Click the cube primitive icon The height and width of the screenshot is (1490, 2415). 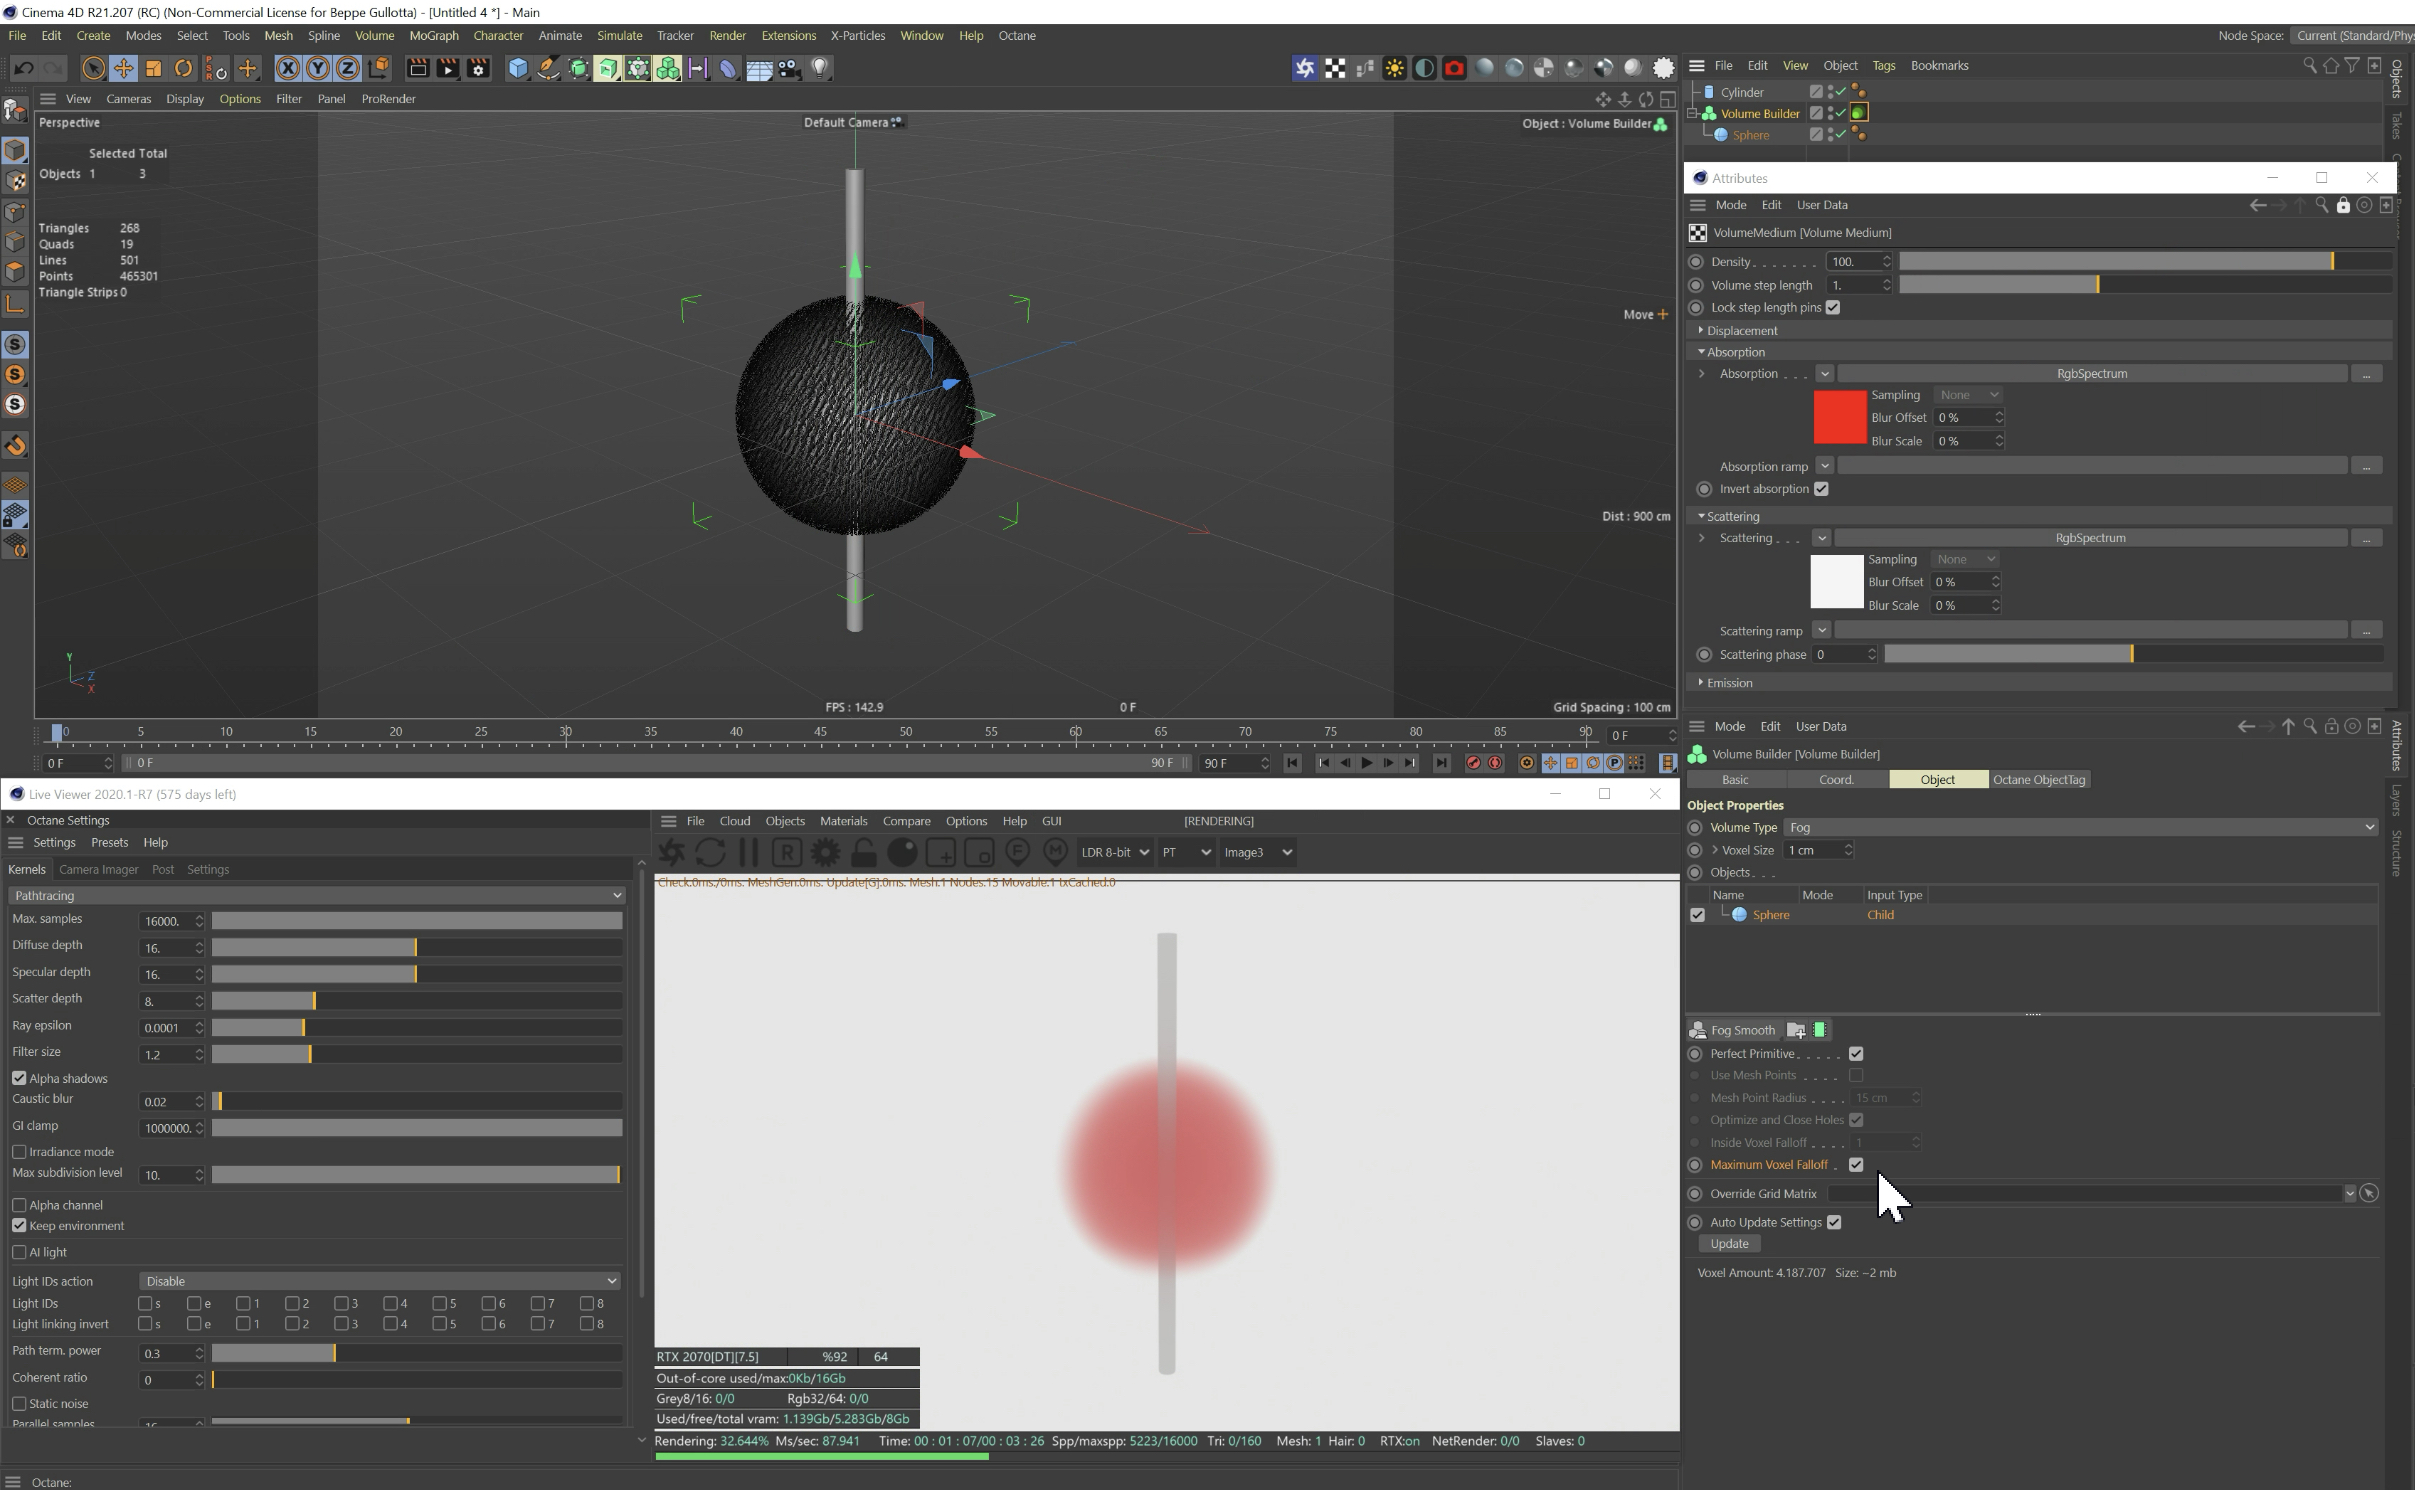click(517, 68)
